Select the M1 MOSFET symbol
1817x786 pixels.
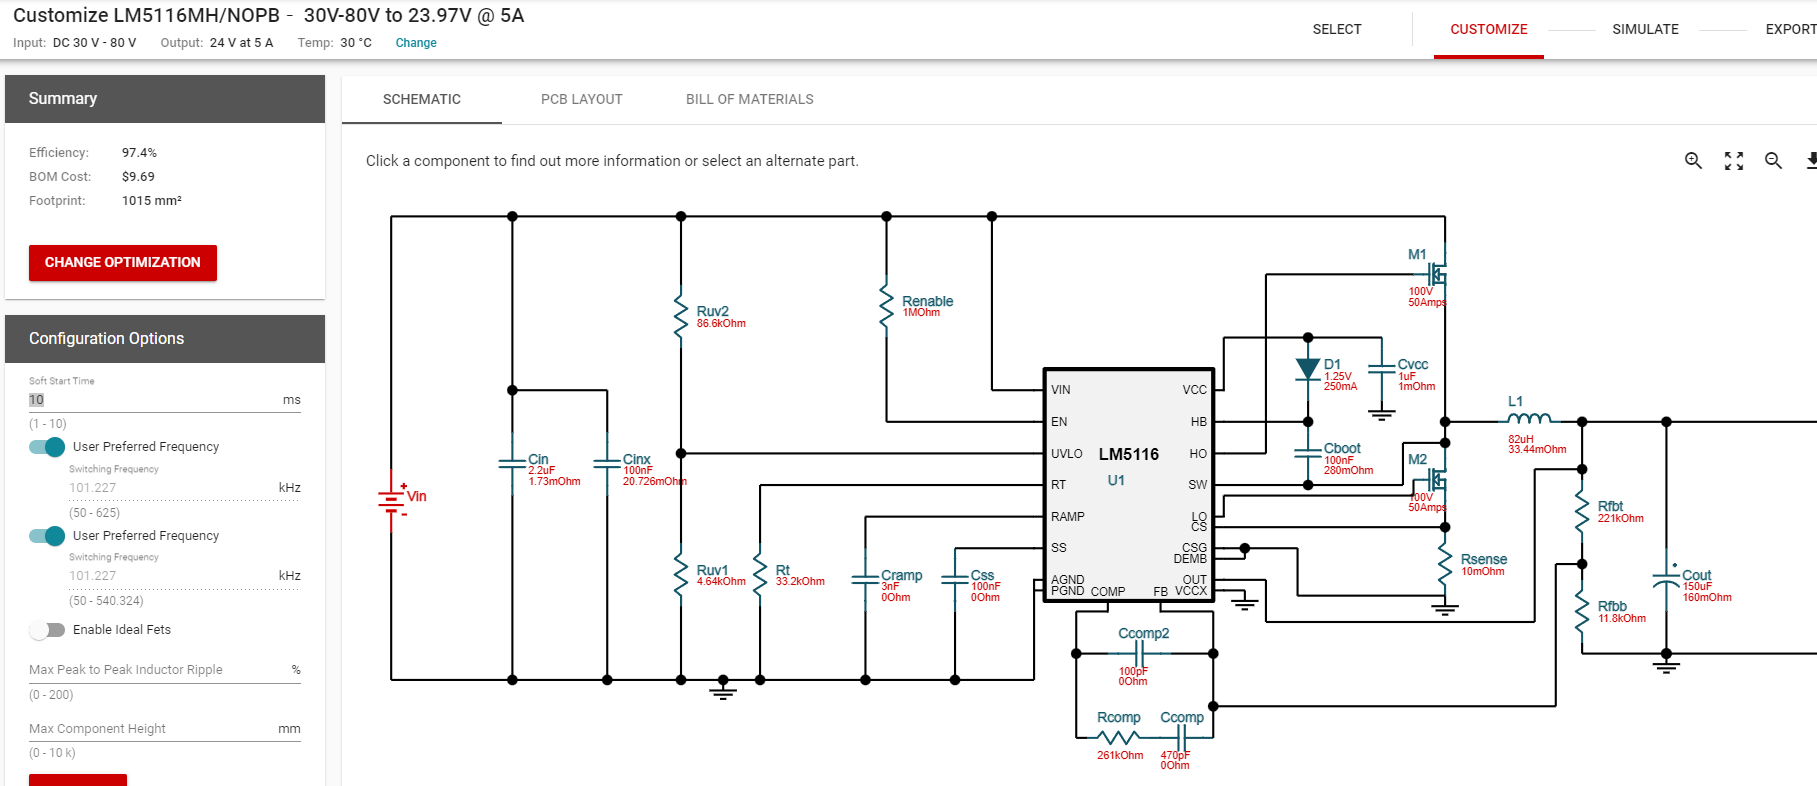tap(1436, 273)
